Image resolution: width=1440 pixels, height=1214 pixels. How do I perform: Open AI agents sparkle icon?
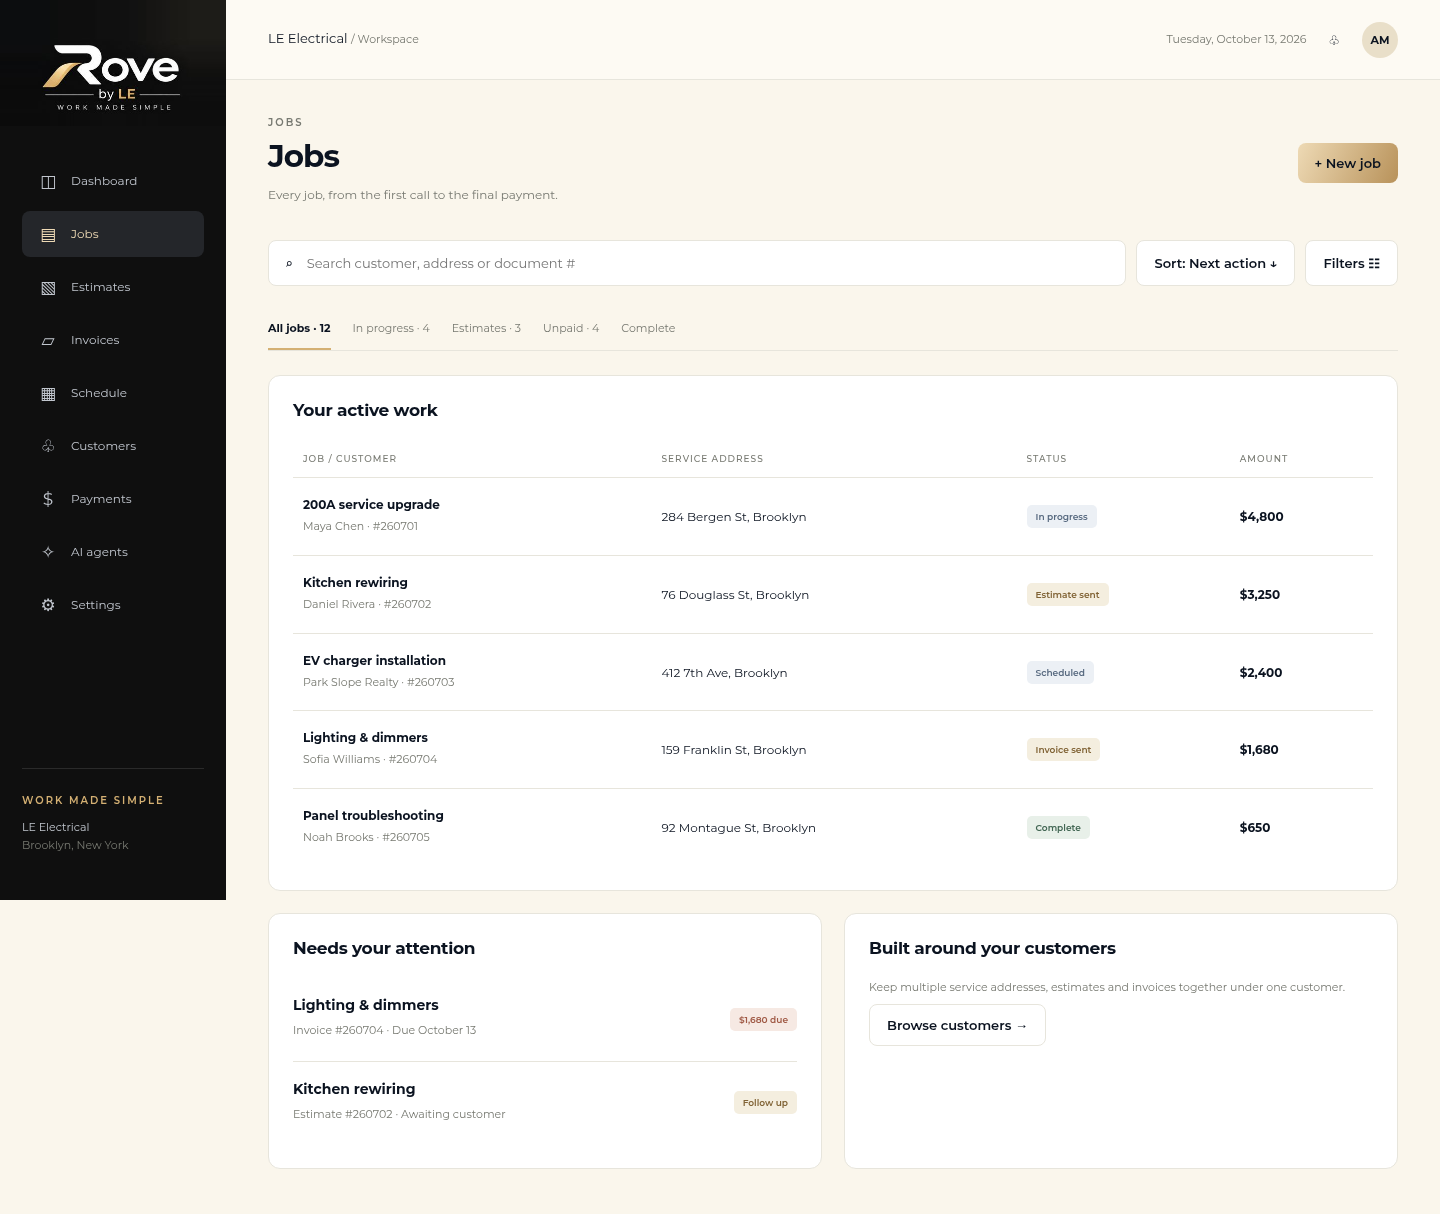click(48, 552)
